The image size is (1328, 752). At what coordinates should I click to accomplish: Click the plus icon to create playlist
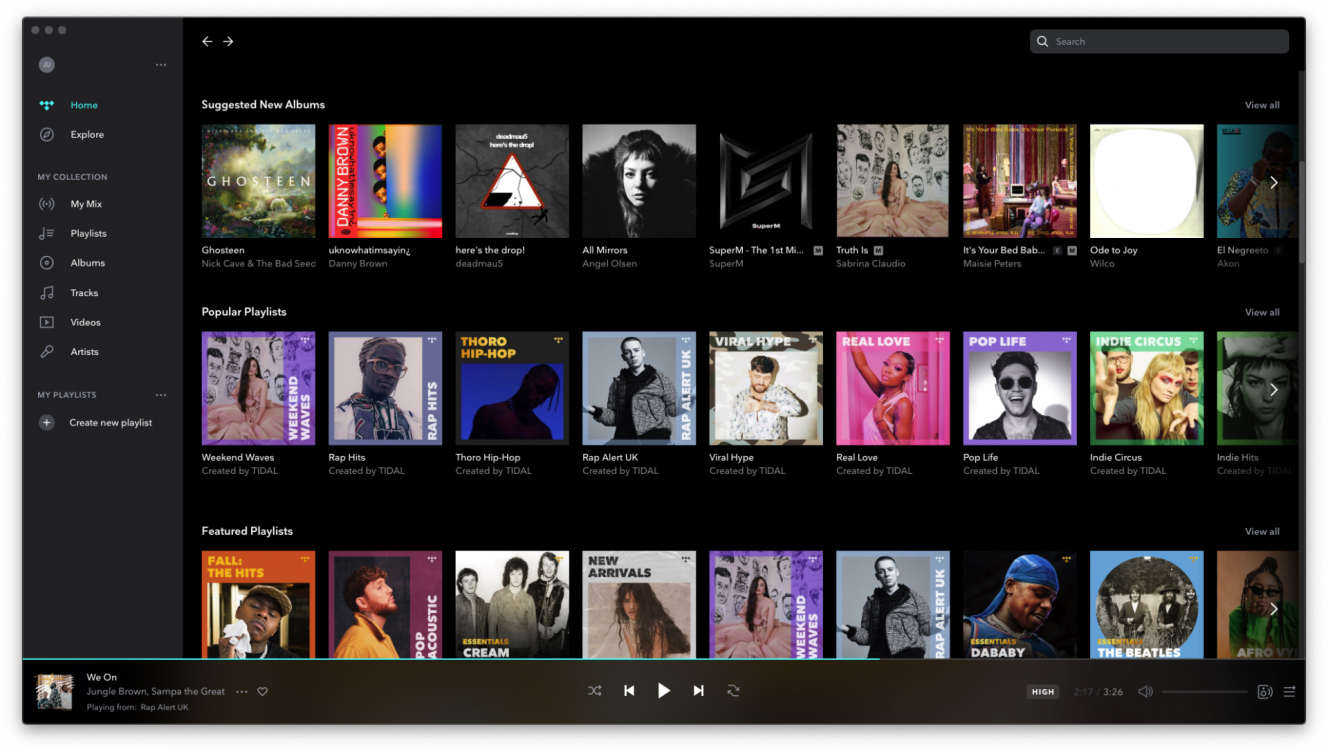point(46,423)
